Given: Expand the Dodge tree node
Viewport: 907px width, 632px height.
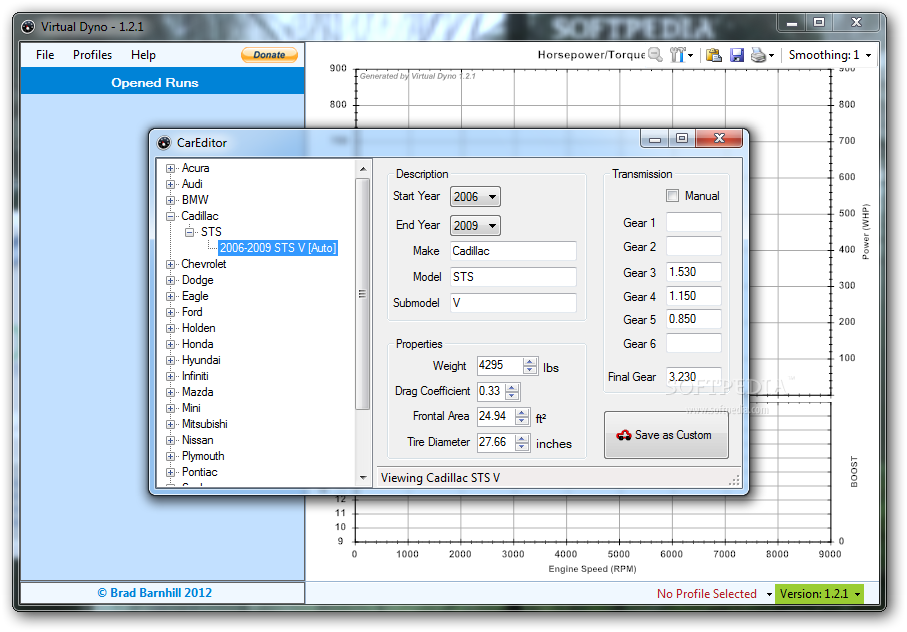Looking at the screenshot, I should [170, 280].
